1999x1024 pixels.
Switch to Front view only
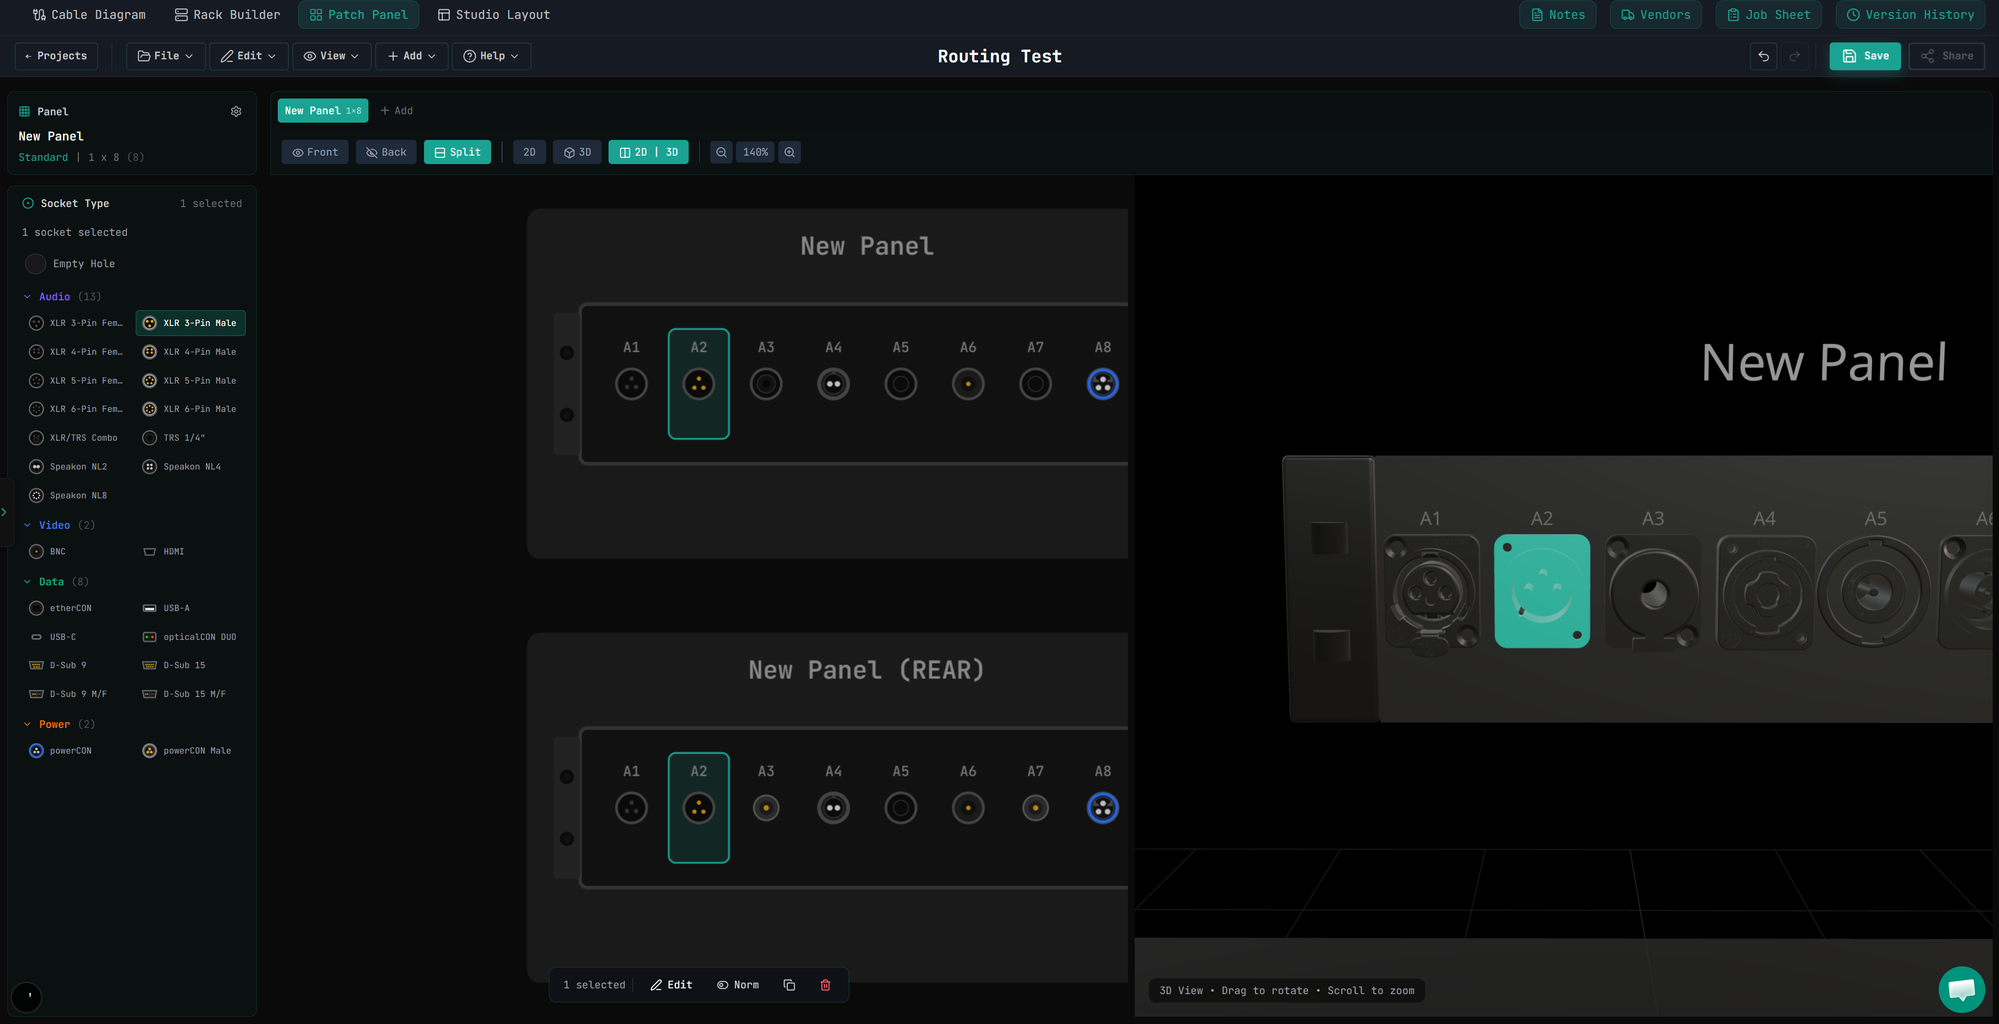(x=315, y=152)
